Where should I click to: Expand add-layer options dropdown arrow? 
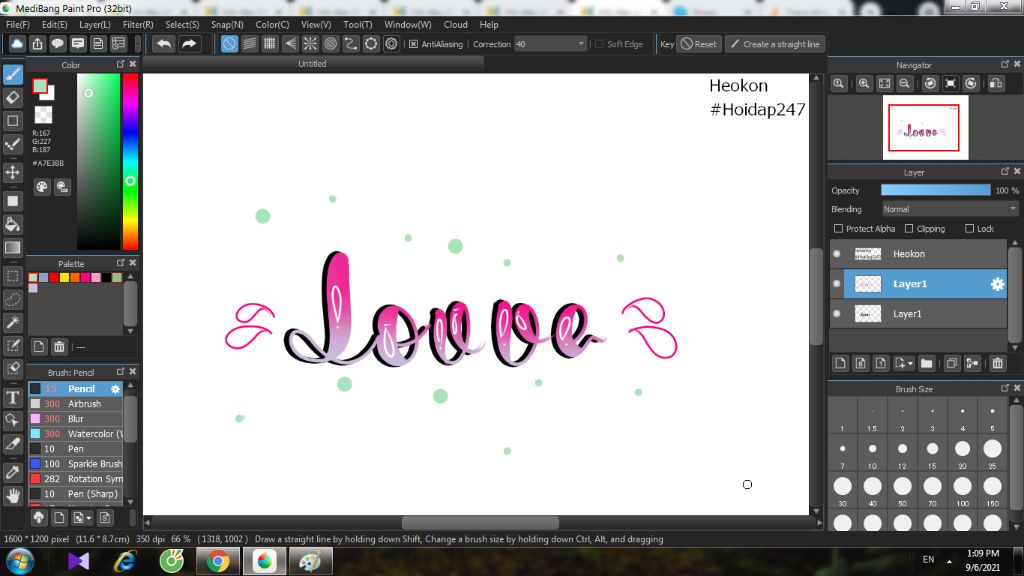910,364
